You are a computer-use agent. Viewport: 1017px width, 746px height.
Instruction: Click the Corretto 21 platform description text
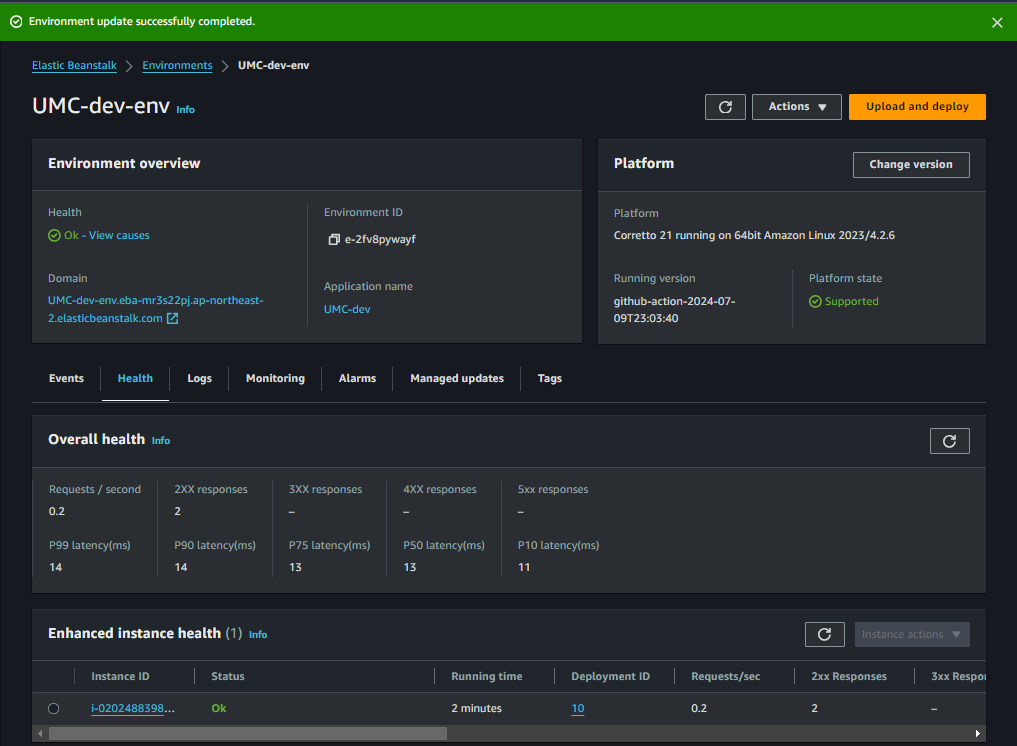coord(754,235)
